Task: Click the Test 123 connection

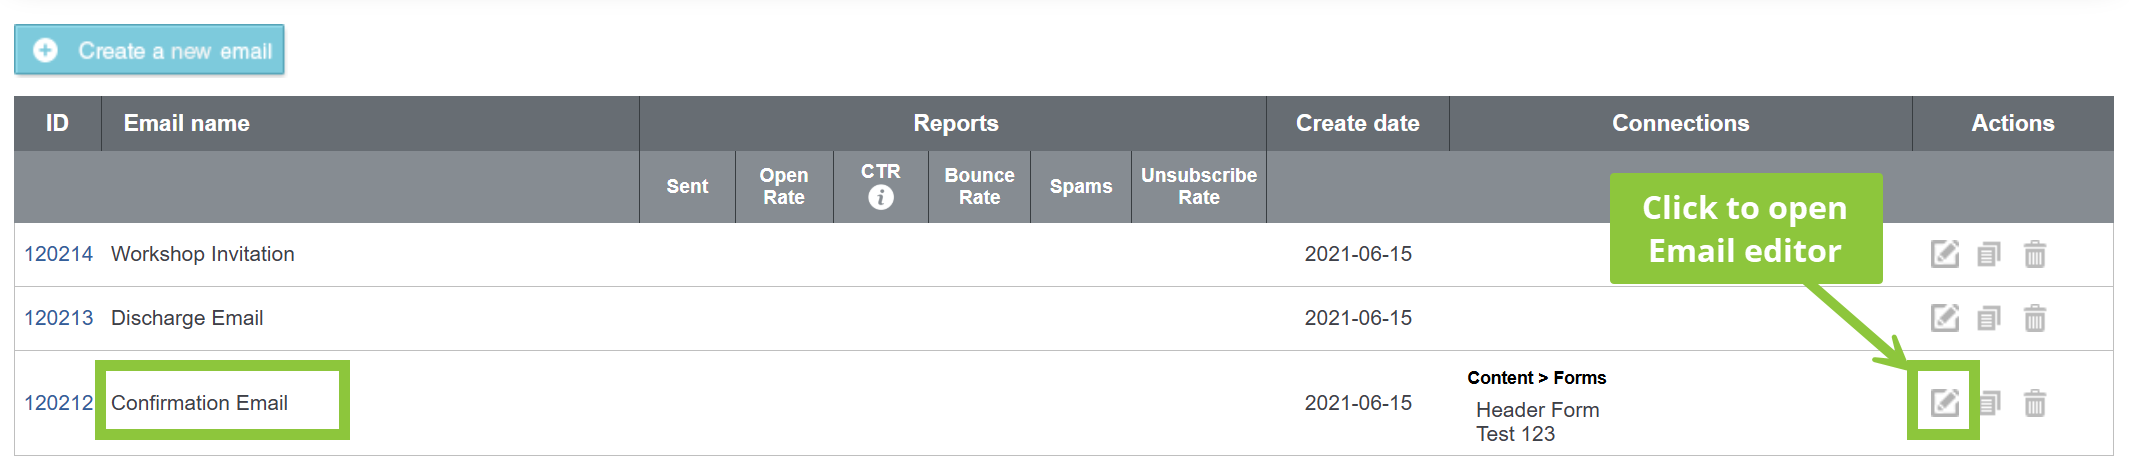Action: [x=1515, y=434]
